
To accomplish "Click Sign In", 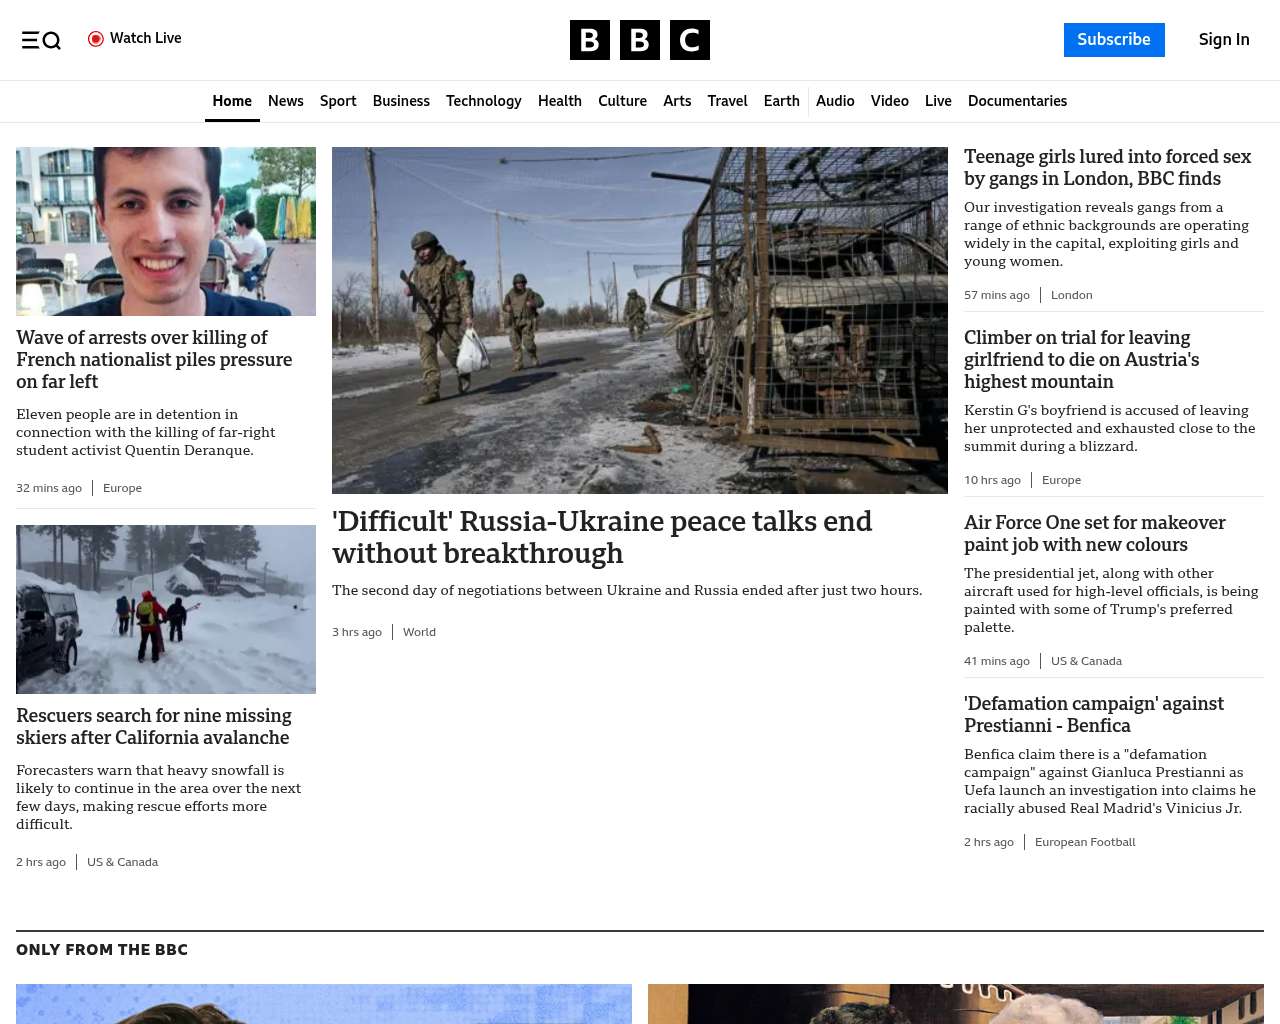I will point(1223,40).
